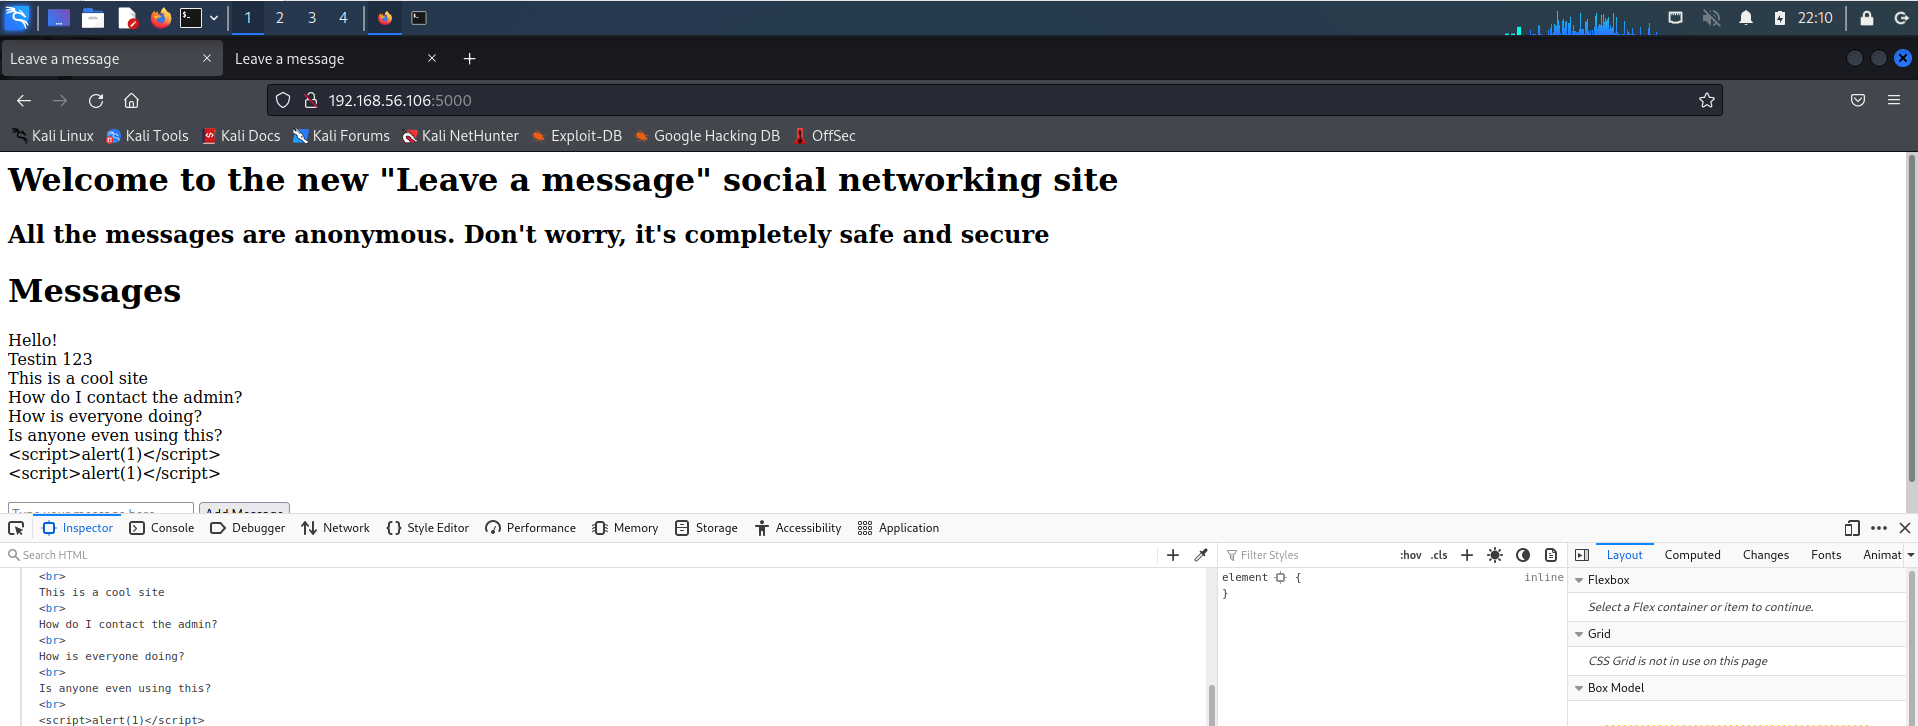
Task: Open the Firefox application menu
Action: 1894,100
